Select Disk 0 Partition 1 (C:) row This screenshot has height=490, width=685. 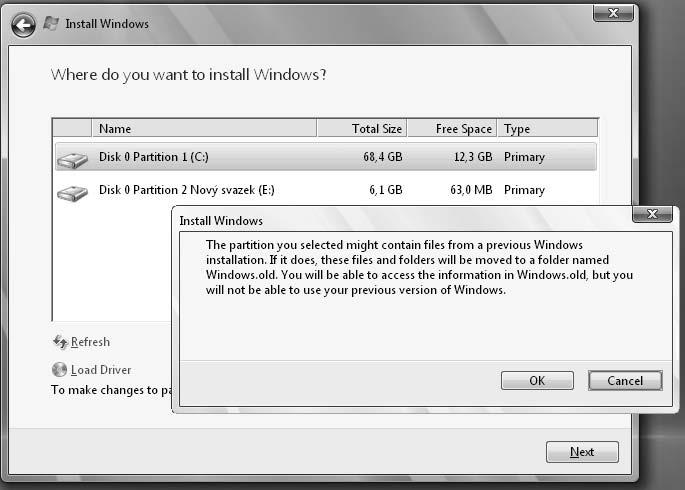click(326, 157)
